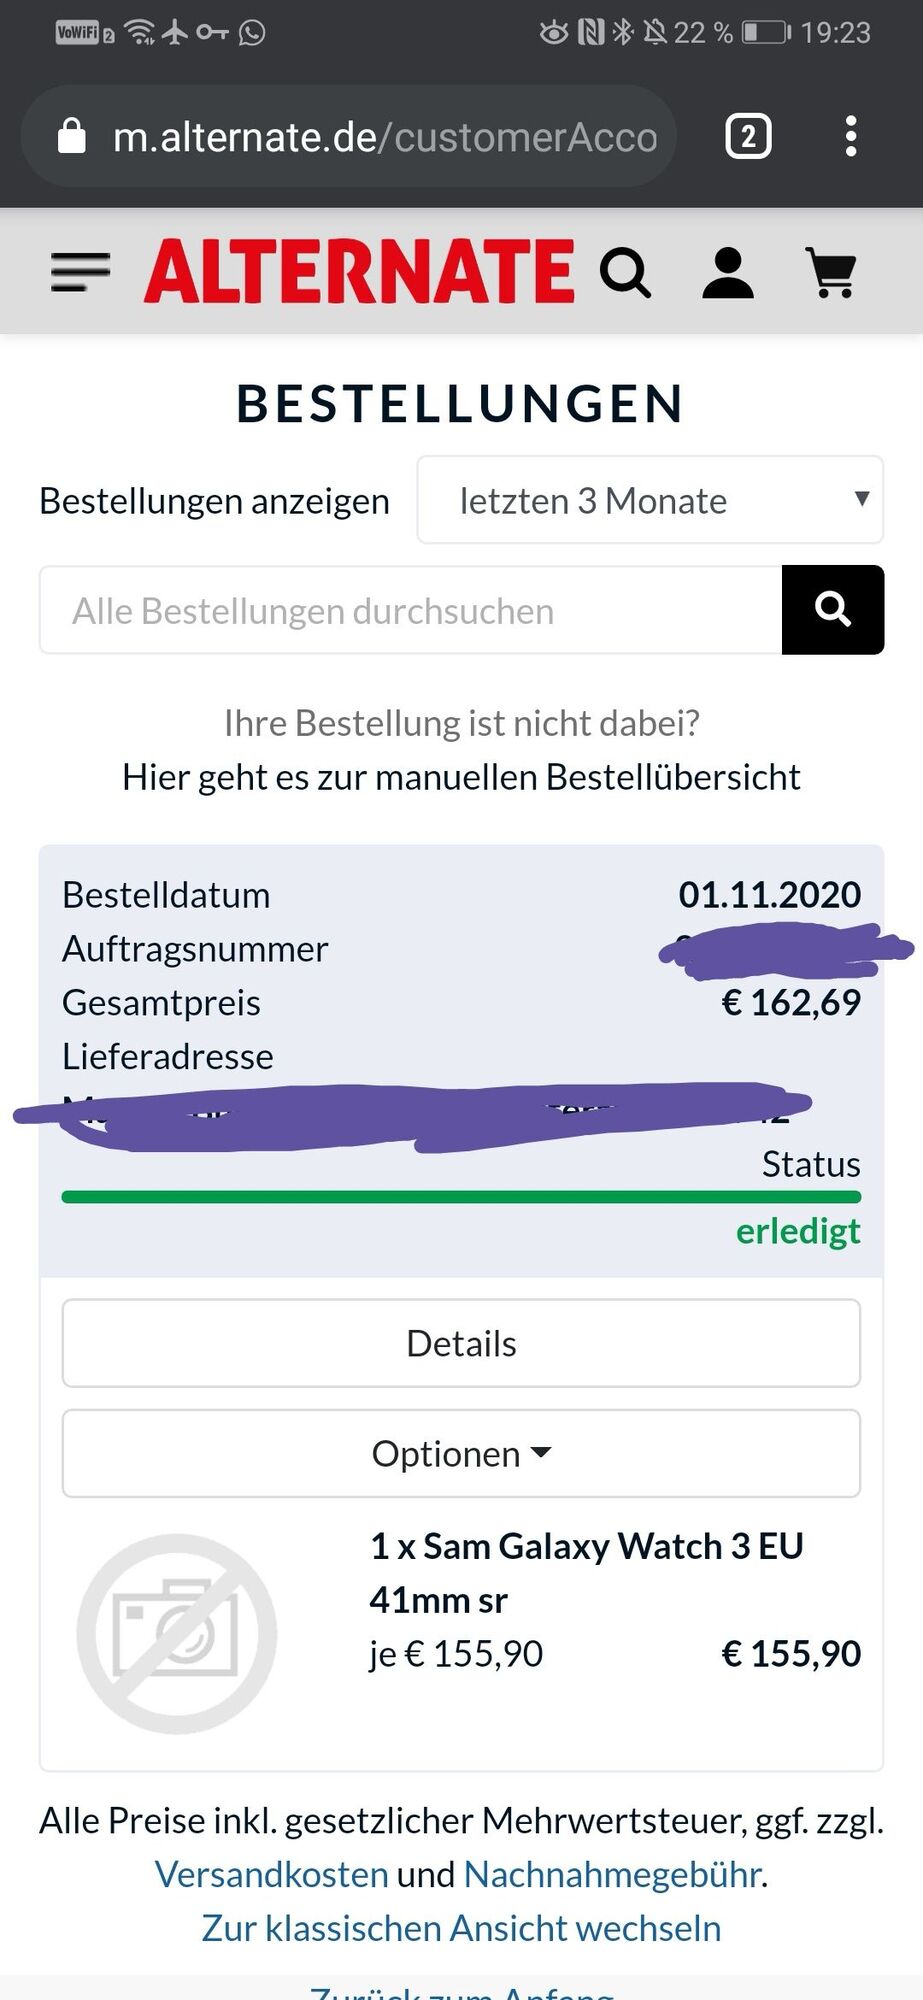Screen dimensions: 923x2000
Task: Open the customer account person icon
Action: tap(728, 272)
